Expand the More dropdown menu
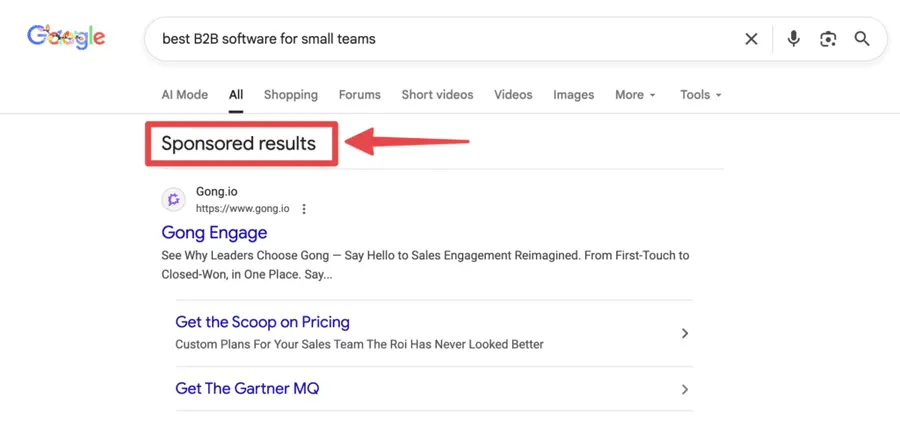This screenshot has height=443, width=900. point(635,95)
